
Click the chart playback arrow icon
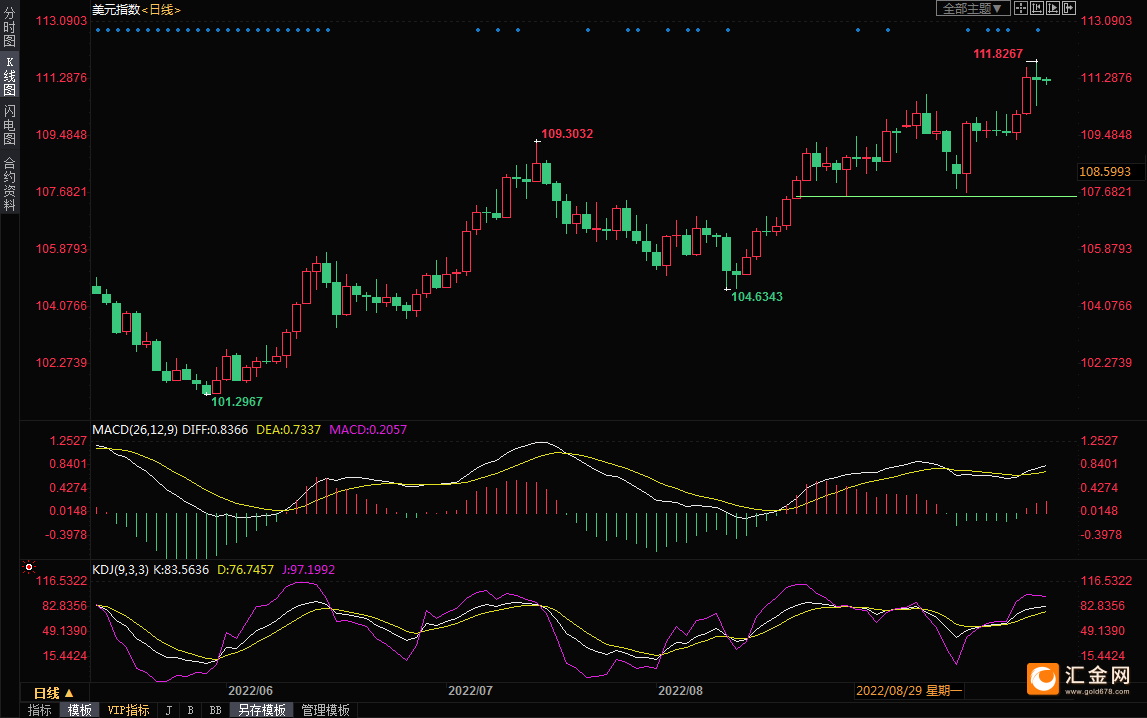(1052, 8)
